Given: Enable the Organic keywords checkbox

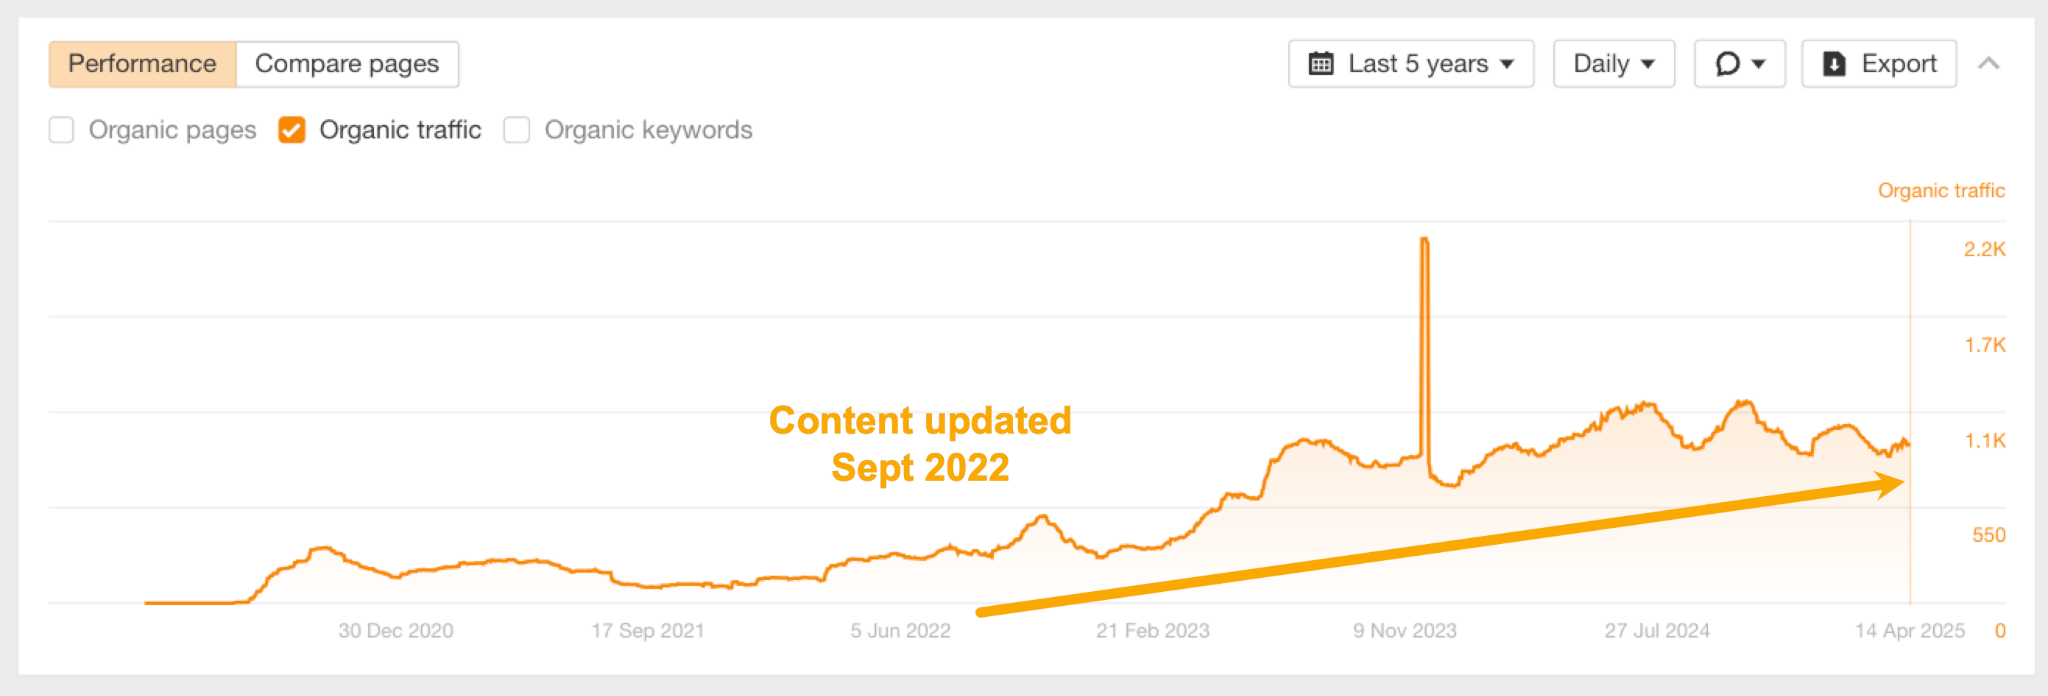Looking at the screenshot, I should point(516,130).
